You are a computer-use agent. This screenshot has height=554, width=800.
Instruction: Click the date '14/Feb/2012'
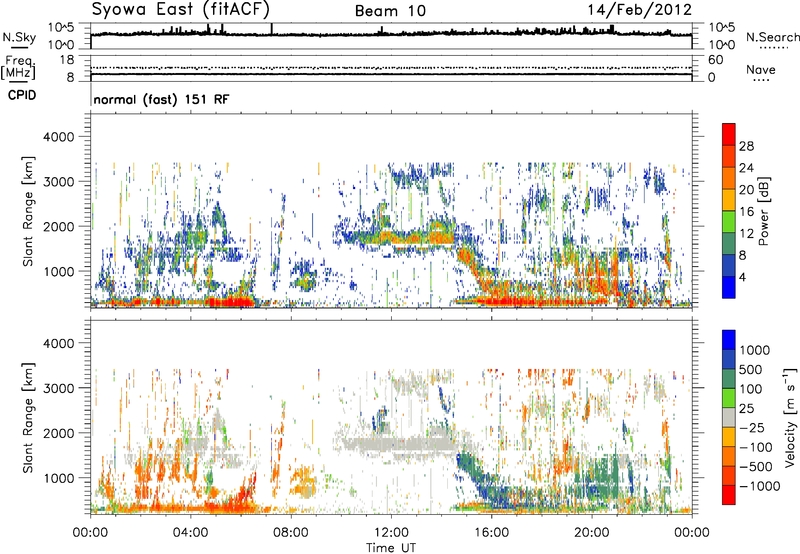tap(639, 10)
